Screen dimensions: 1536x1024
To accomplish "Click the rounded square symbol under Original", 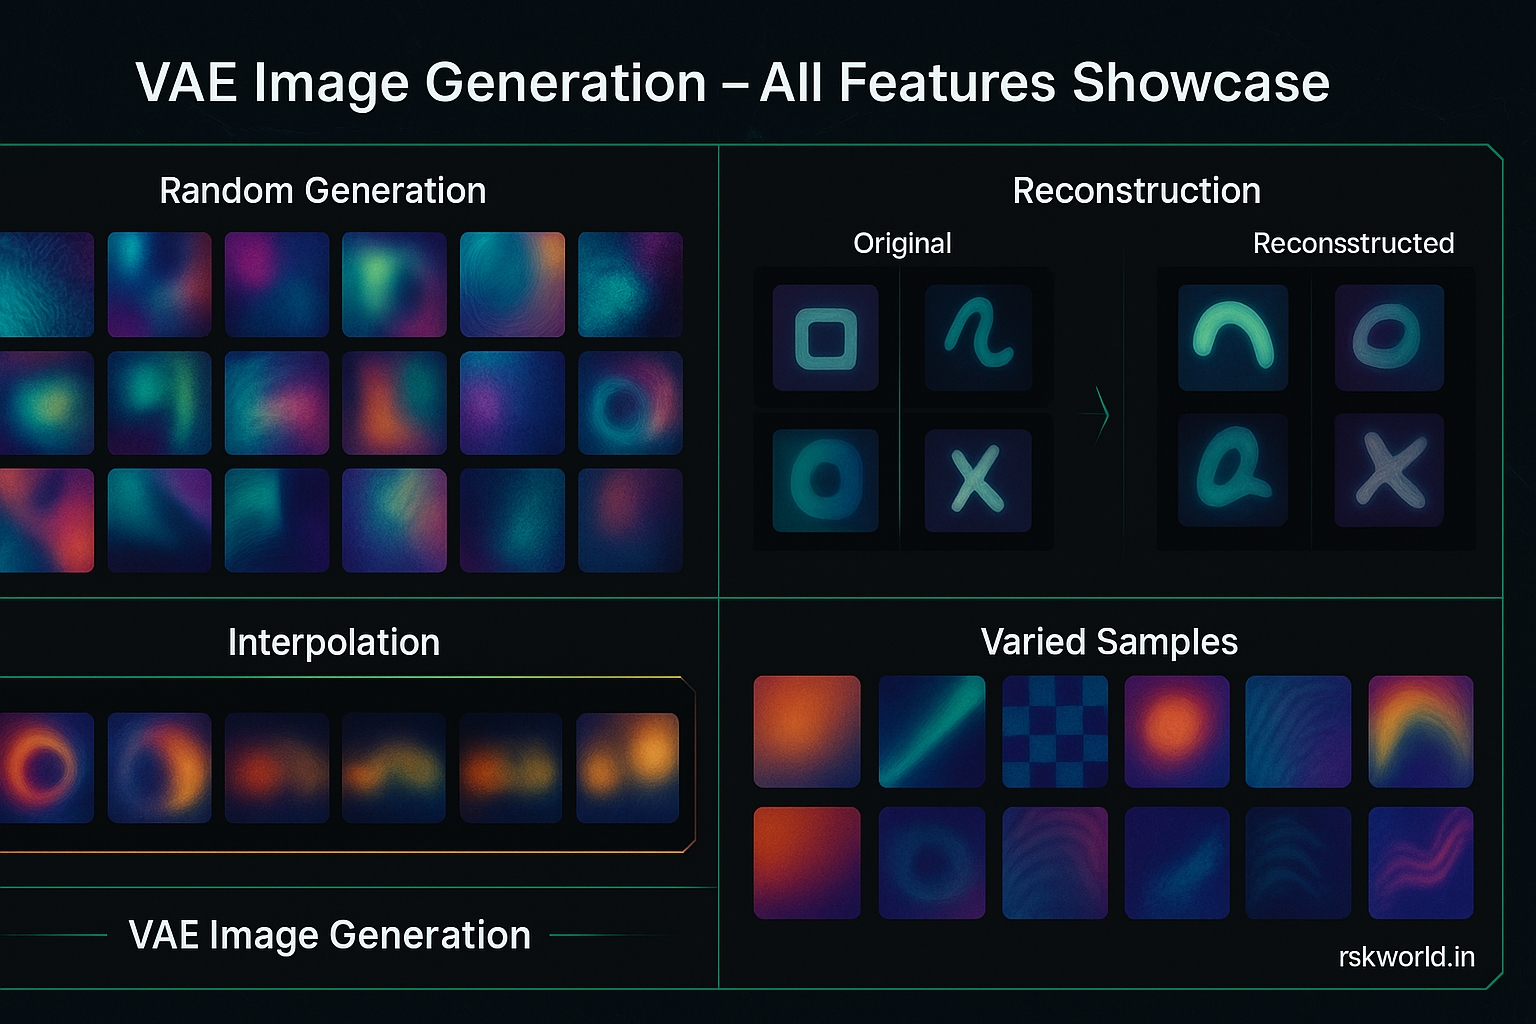I will [824, 338].
